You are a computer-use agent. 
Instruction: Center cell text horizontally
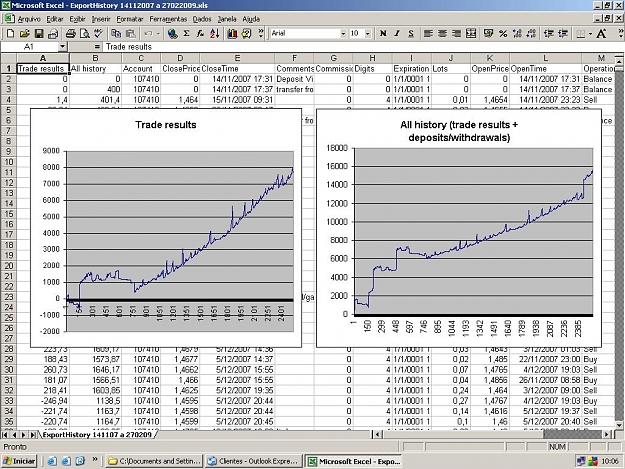tap(442, 33)
